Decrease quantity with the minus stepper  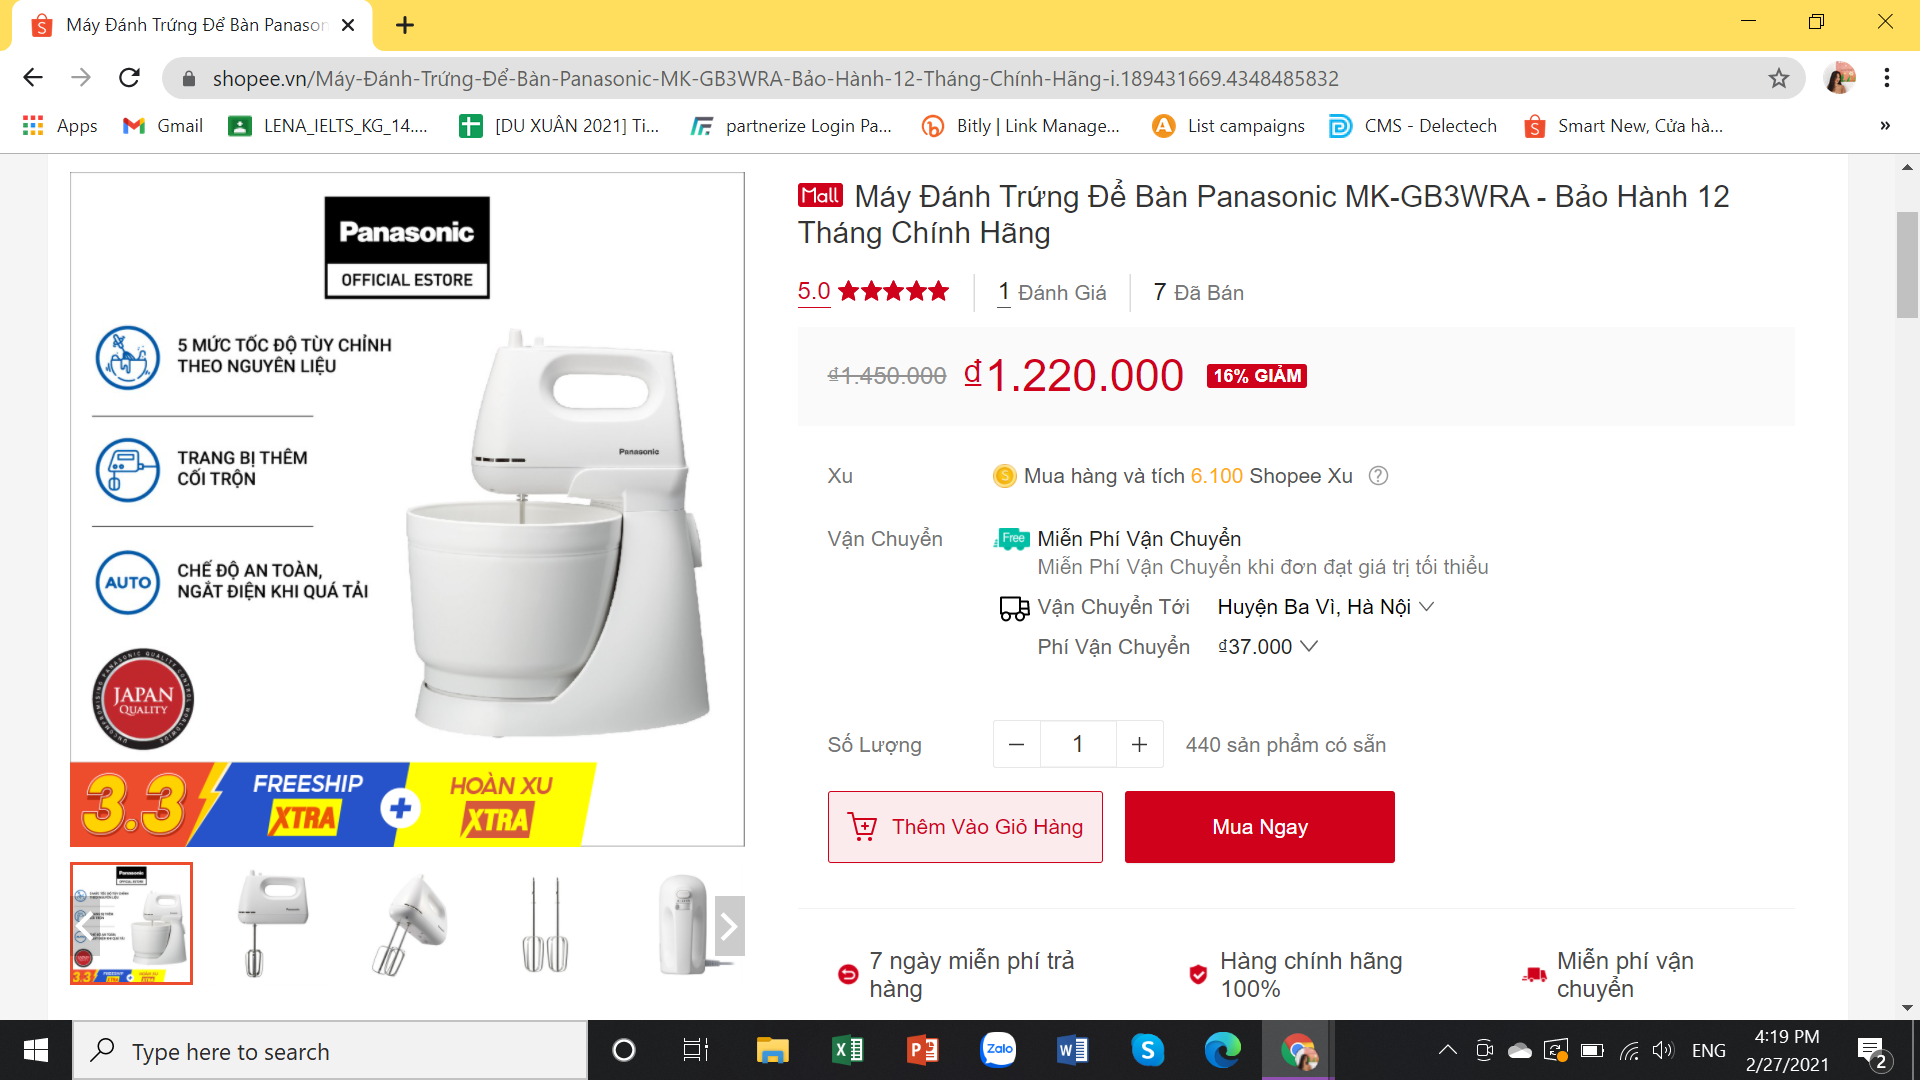point(1016,744)
